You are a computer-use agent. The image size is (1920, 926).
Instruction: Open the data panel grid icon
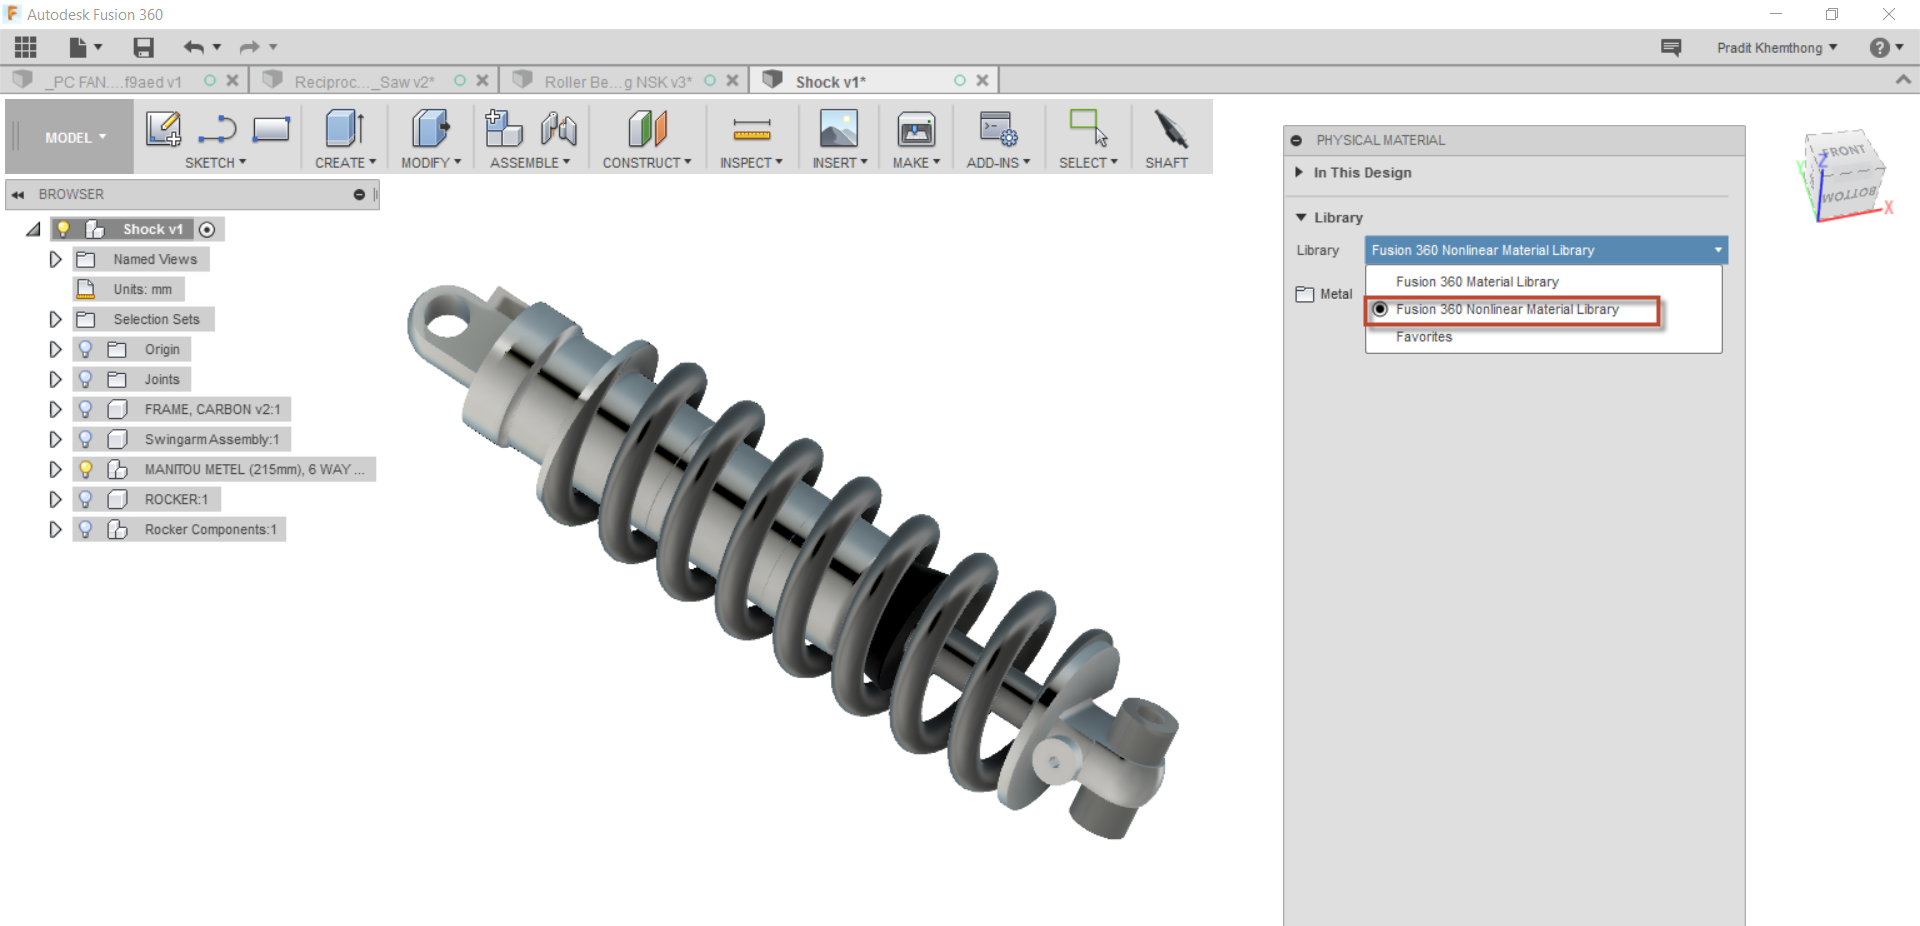click(x=26, y=47)
